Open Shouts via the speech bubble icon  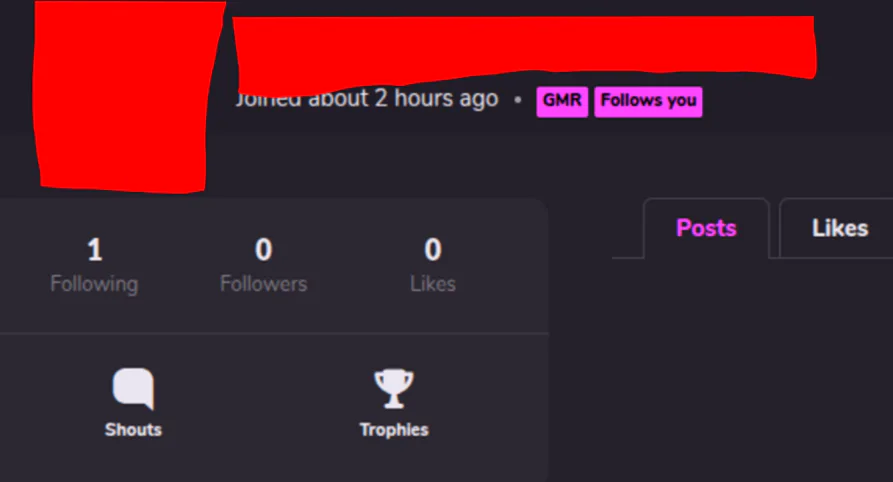click(133, 389)
